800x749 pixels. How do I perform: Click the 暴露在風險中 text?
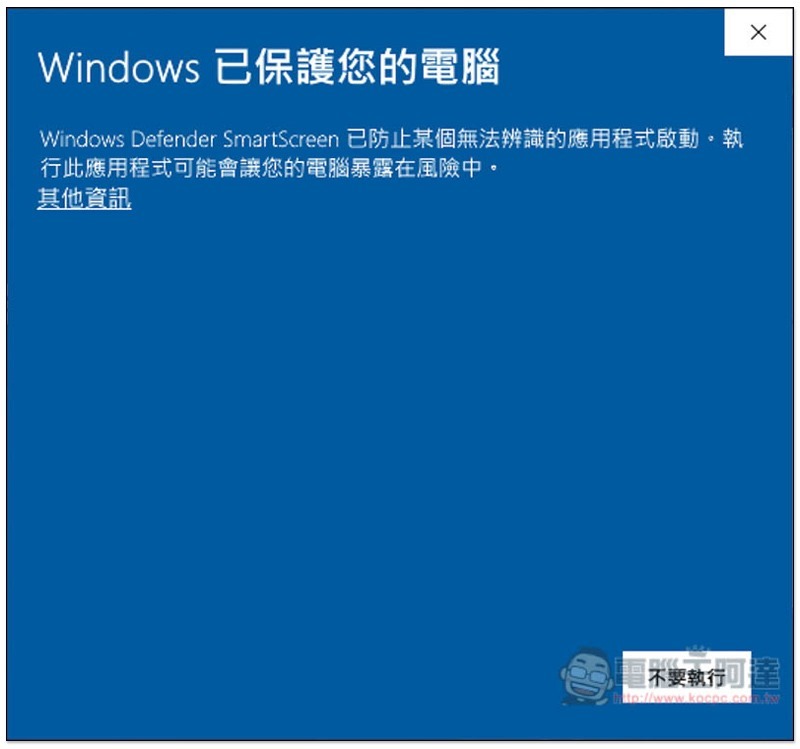coord(416,168)
